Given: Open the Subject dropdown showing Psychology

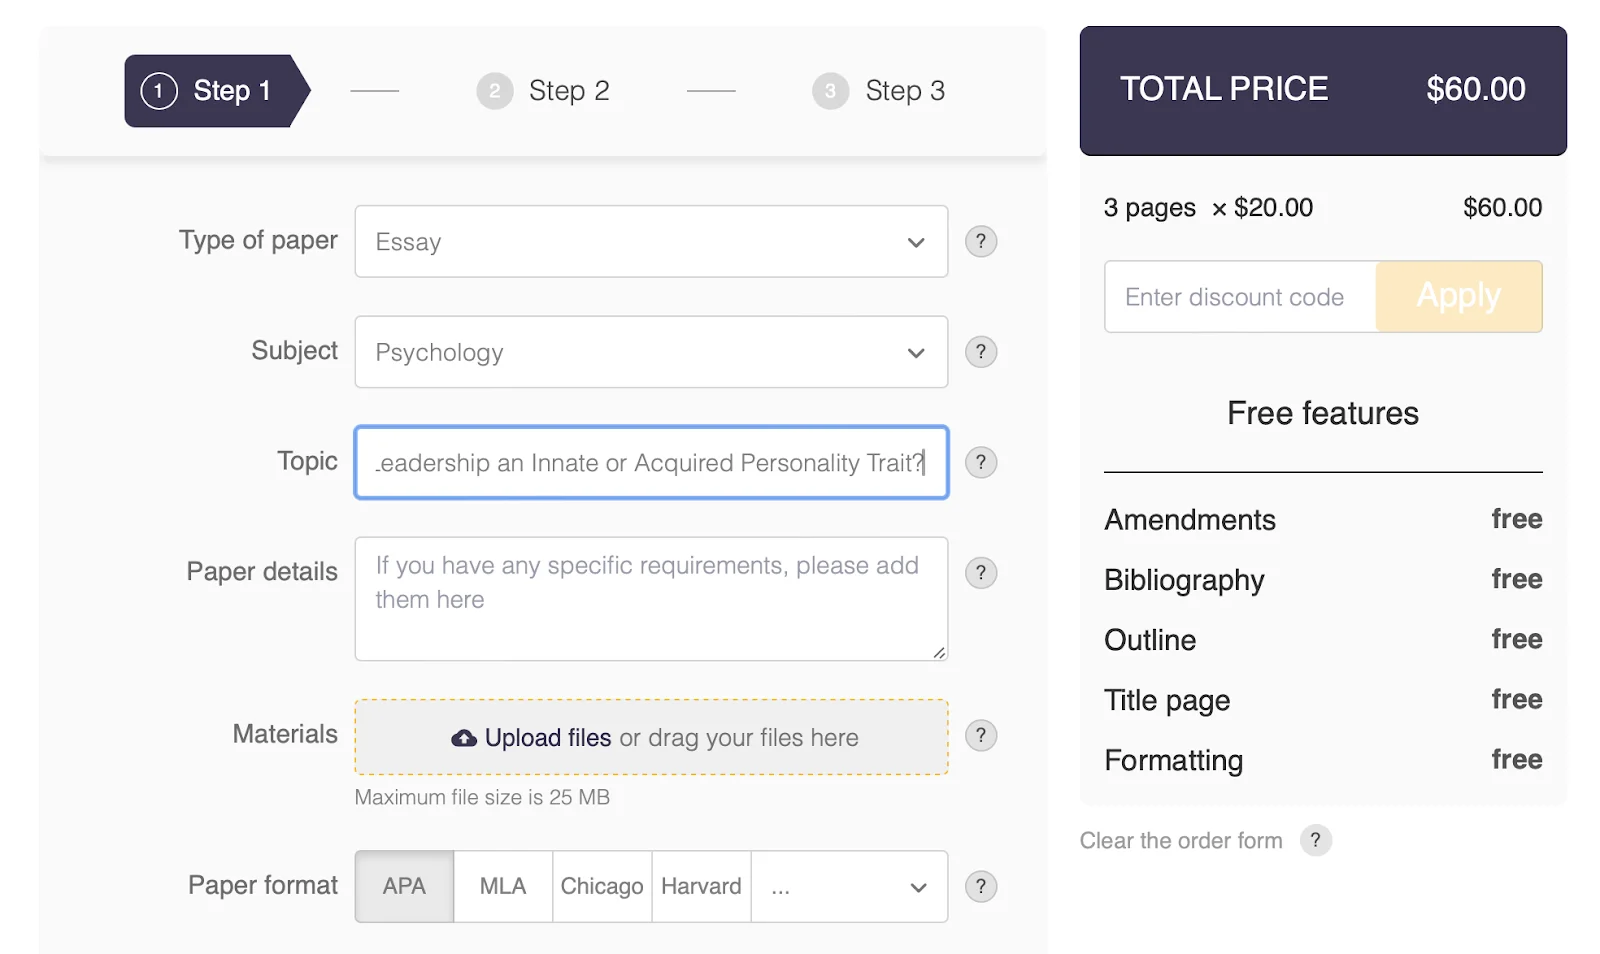Looking at the screenshot, I should click(651, 352).
